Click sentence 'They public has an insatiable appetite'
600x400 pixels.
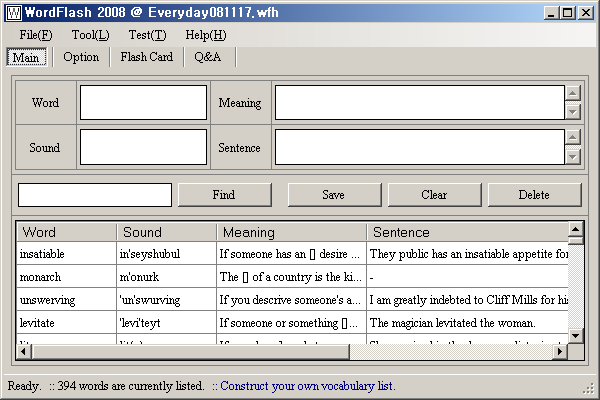click(468, 254)
